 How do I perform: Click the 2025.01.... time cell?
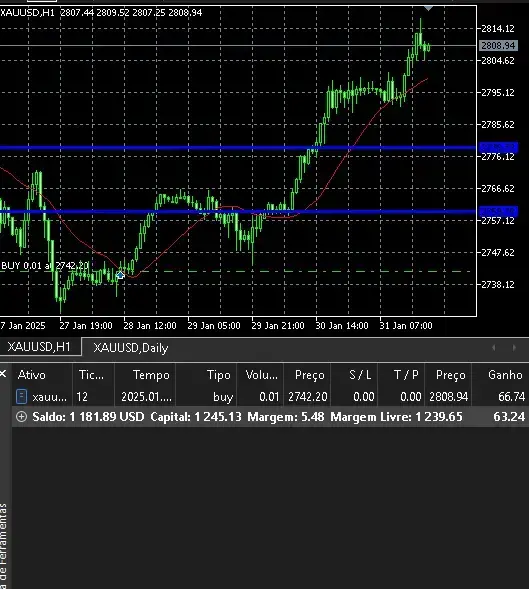pos(146,397)
